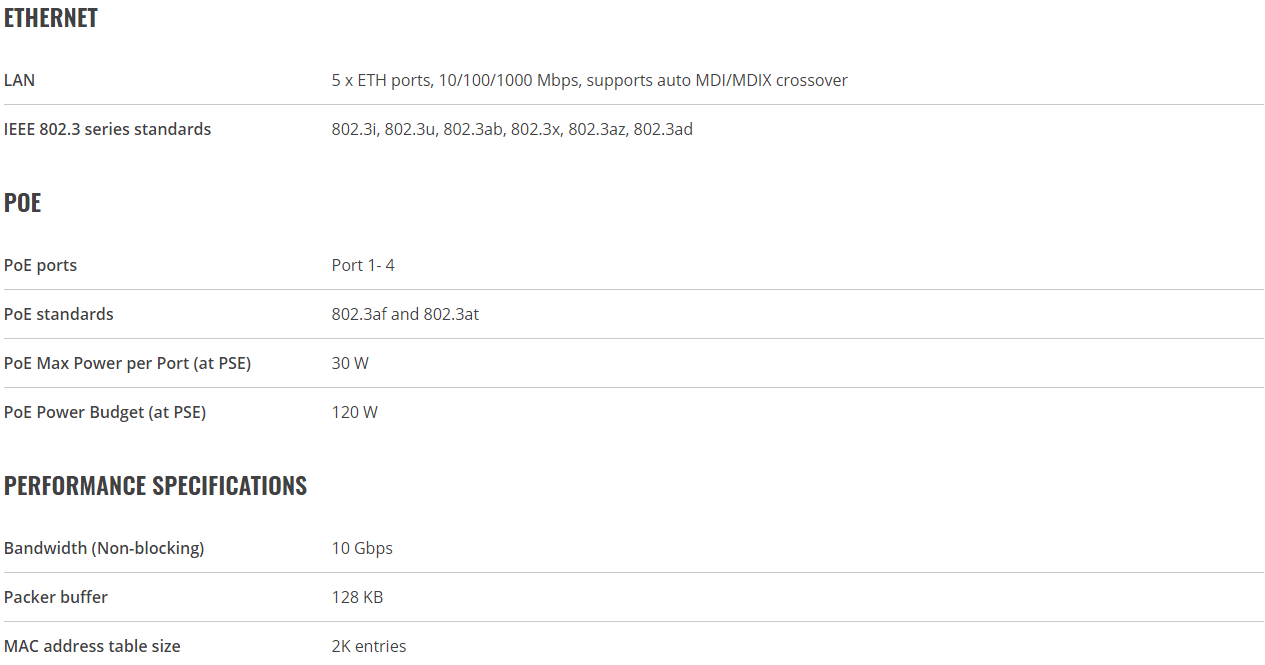Select PoE Max Power per Port label
This screenshot has width=1265, height=665.
point(127,363)
